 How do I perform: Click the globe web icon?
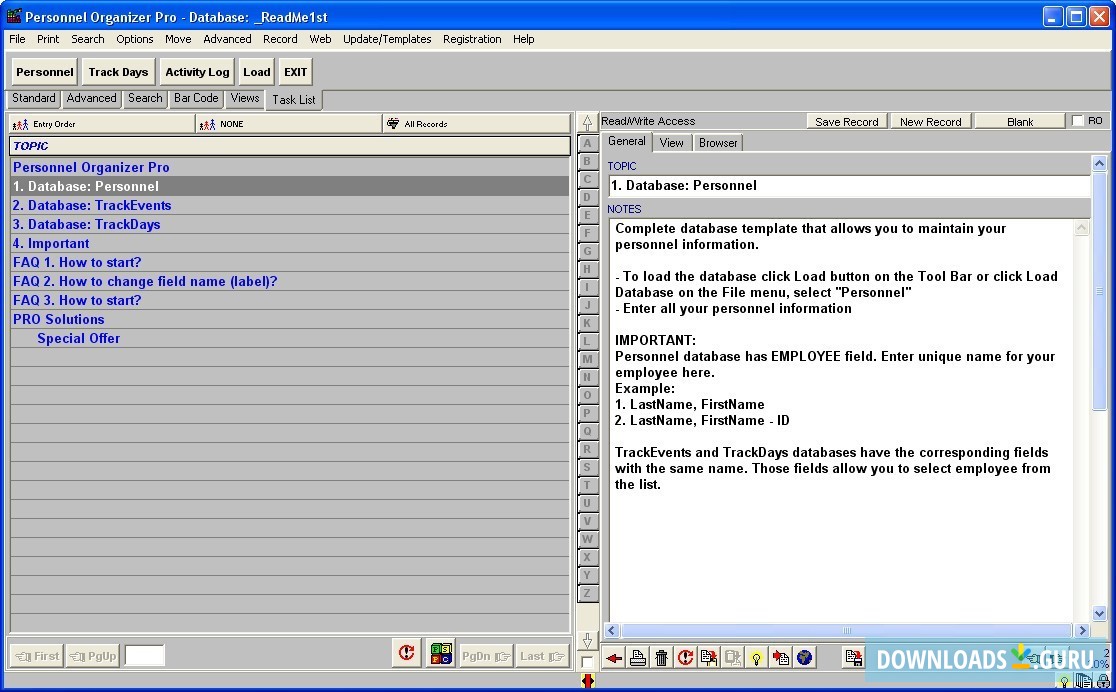point(805,657)
